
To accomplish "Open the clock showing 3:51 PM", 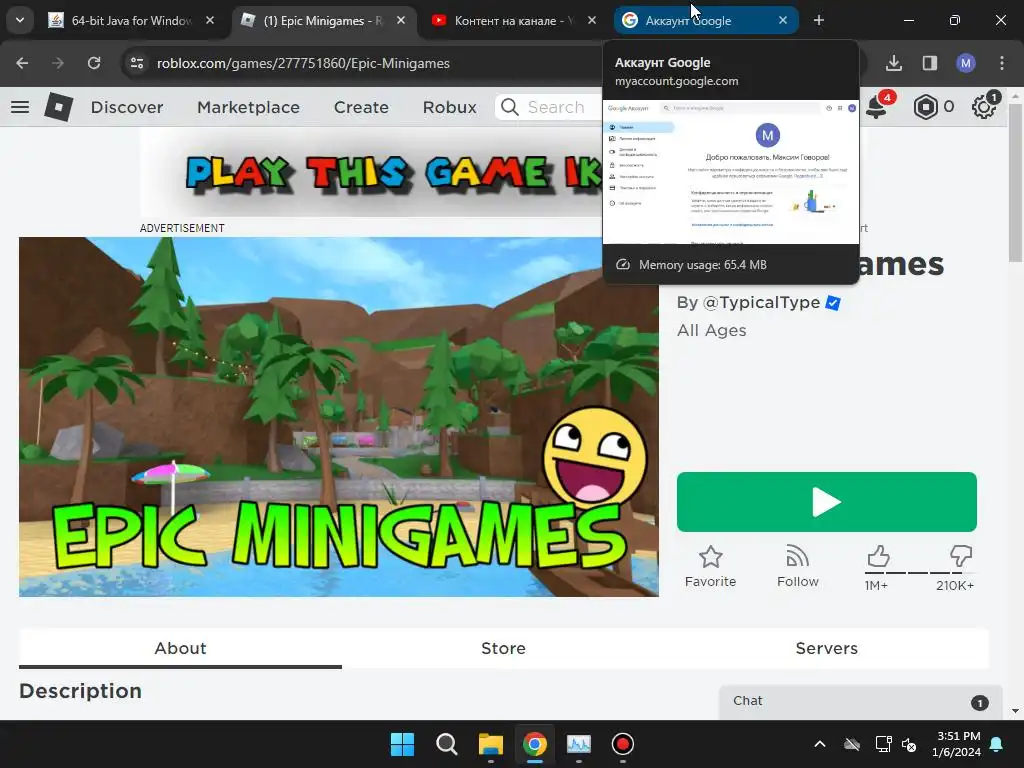I will (x=957, y=744).
